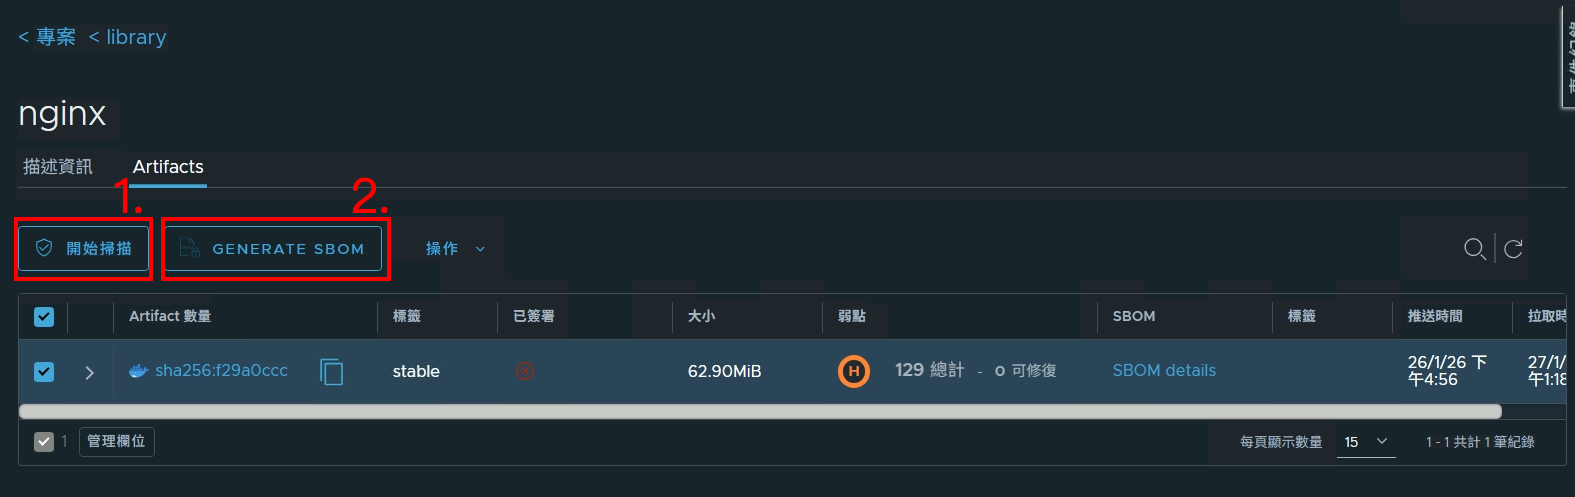Screen dimensions: 1575x497
Task: Click the unsigned red cross icon
Action: point(525,371)
